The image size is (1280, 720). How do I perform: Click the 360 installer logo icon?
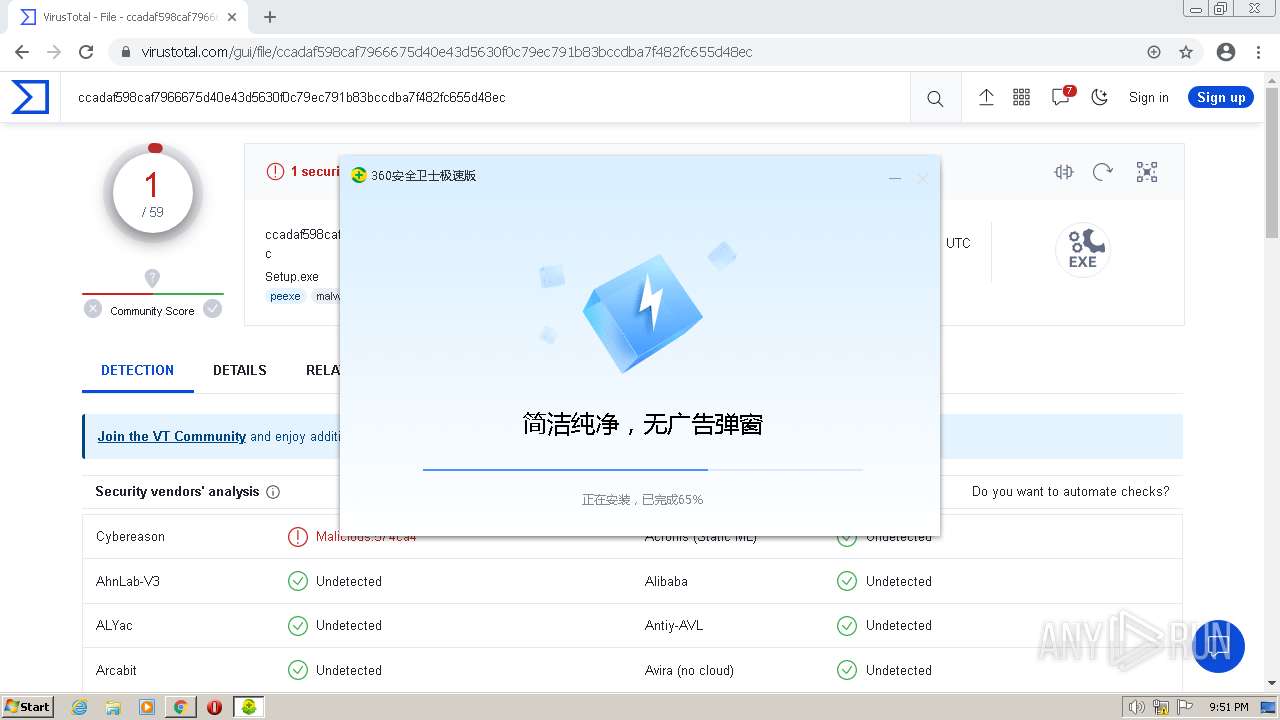pyautogui.click(x=359, y=175)
